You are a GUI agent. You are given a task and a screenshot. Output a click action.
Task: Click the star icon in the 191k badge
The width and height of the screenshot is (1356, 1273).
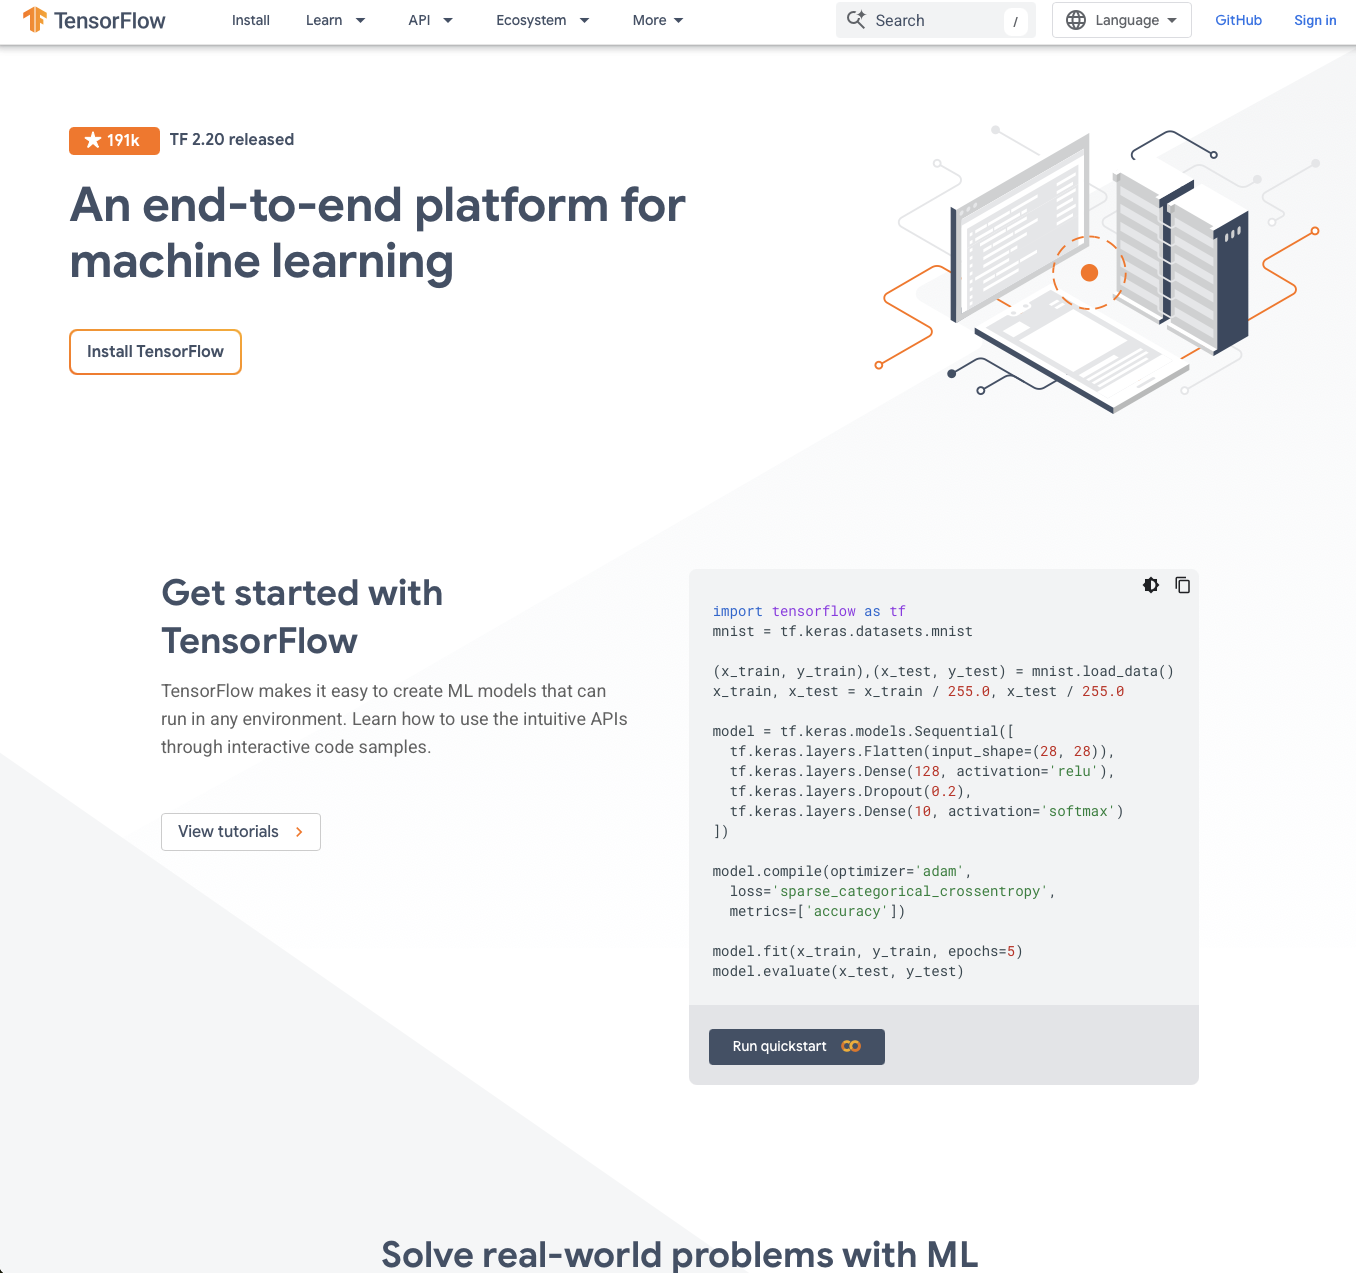pyautogui.click(x=93, y=140)
